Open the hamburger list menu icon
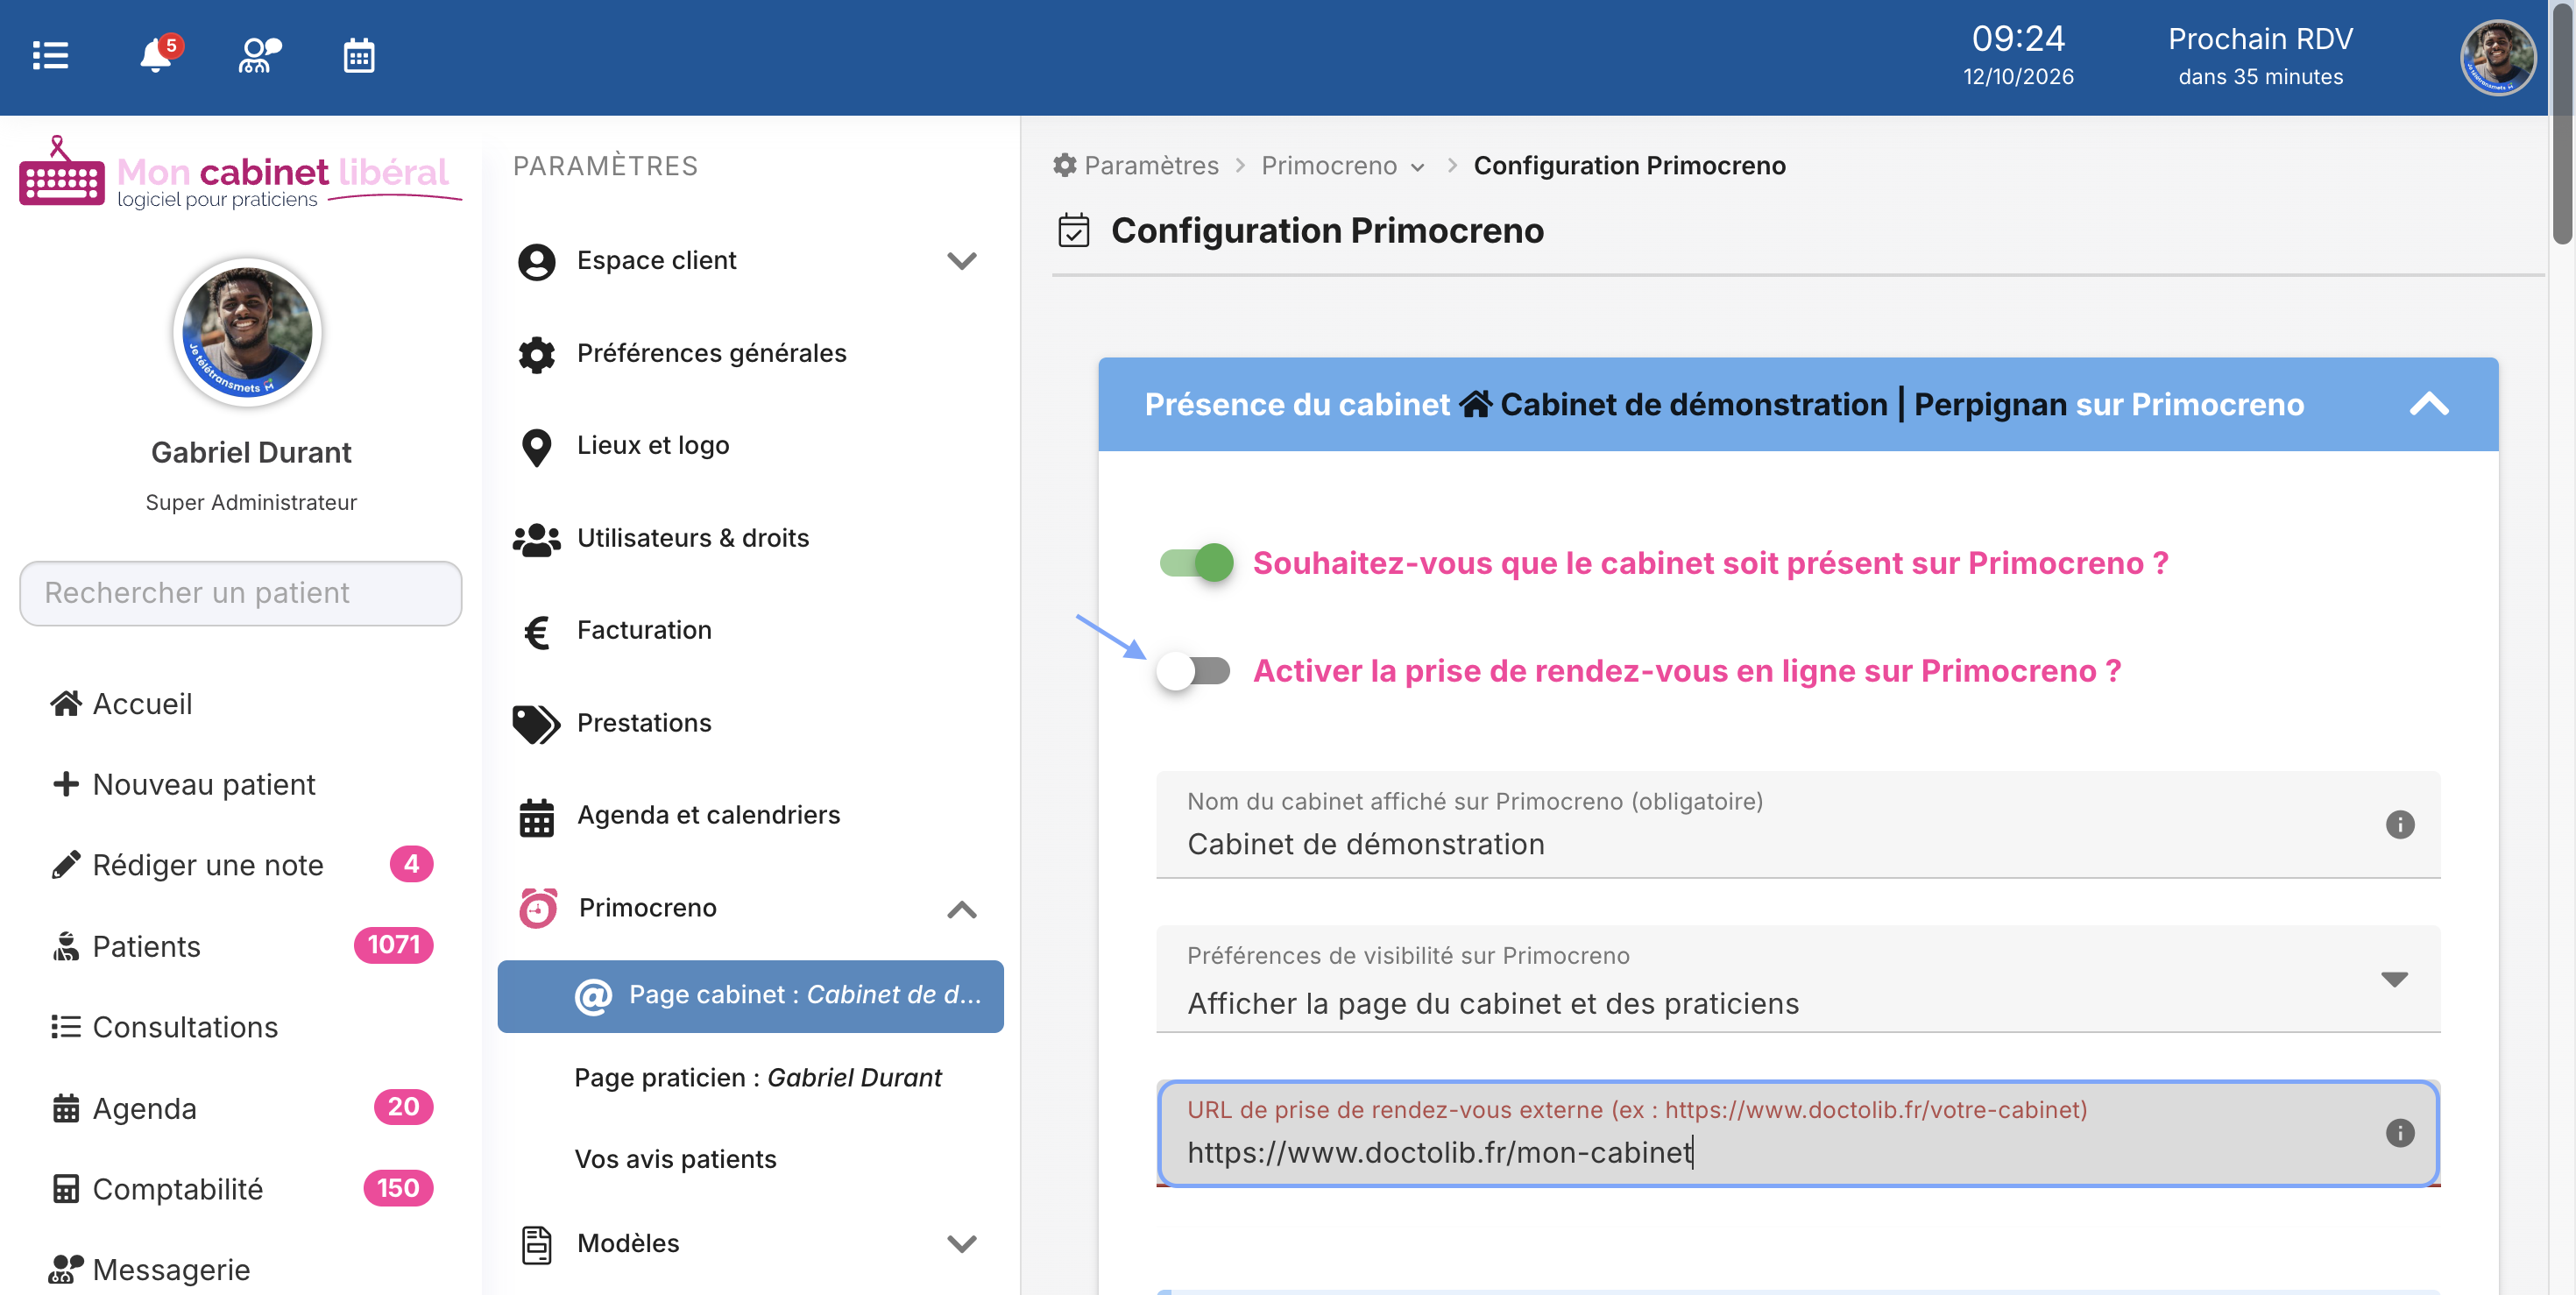The height and width of the screenshot is (1295, 2576). tap(50, 55)
